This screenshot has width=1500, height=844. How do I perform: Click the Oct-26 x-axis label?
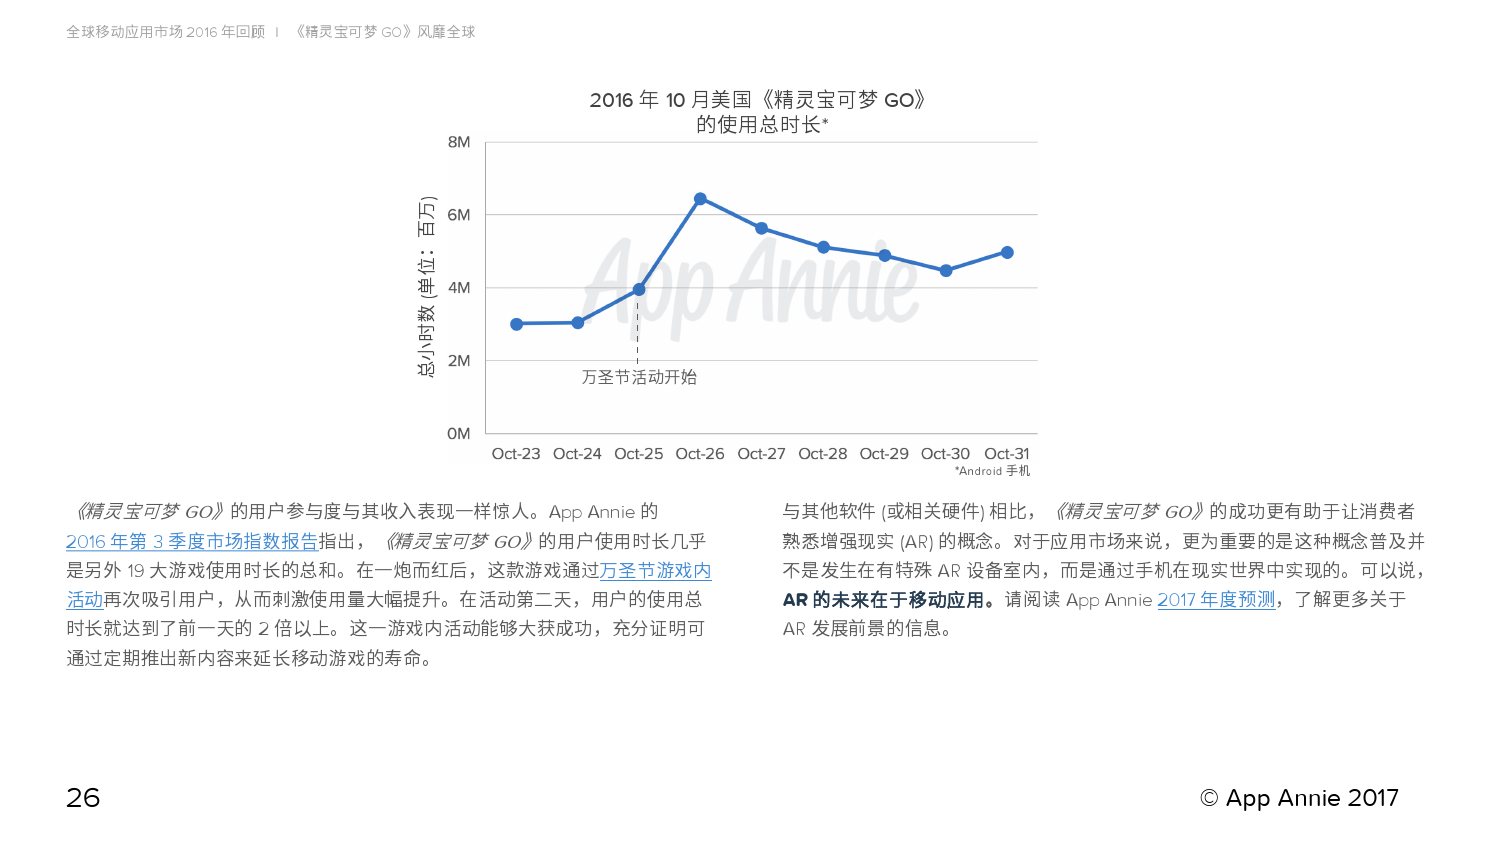(700, 454)
